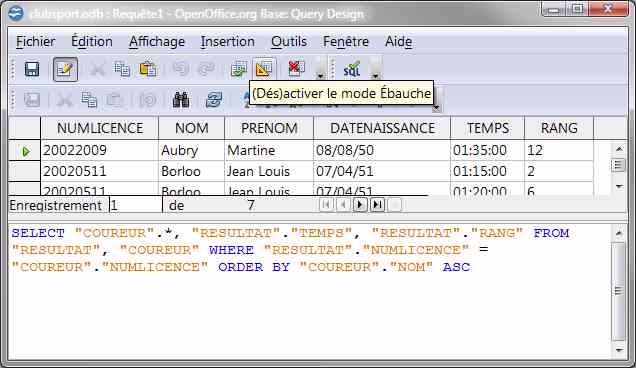This screenshot has height=368, width=636.
Task: Click the ORDER BY keyword in SQL text
Action: click(x=254, y=267)
